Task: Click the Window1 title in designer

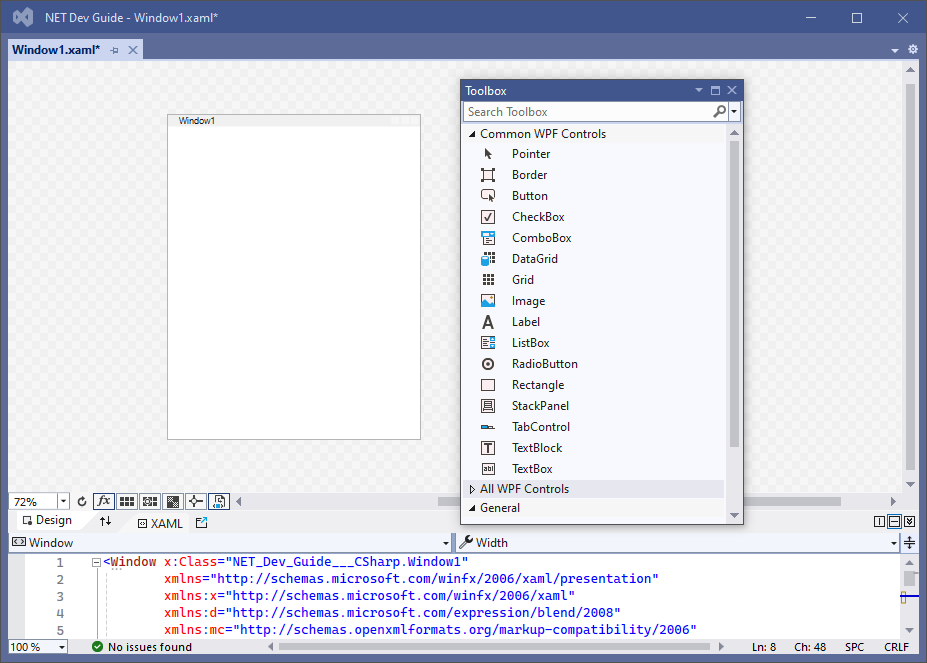Action: [197, 121]
